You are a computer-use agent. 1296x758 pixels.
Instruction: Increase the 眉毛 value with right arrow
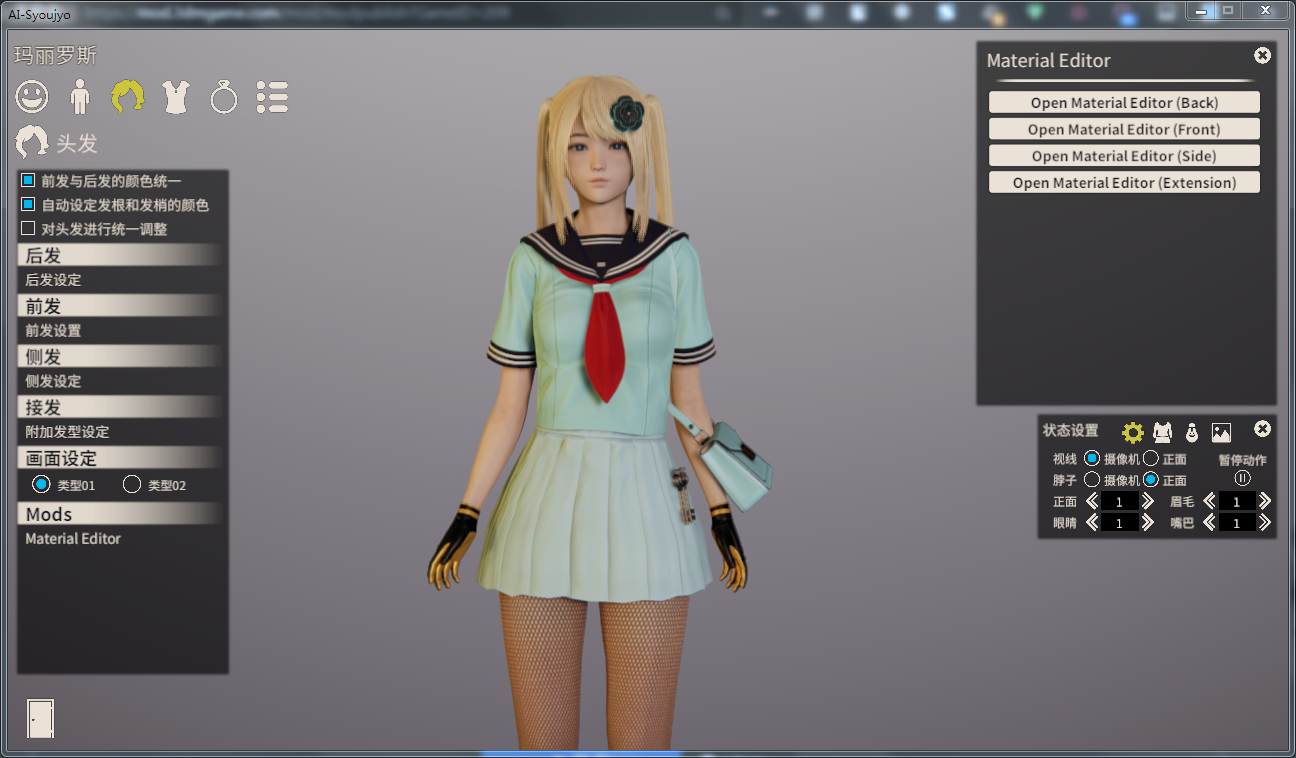click(x=1265, y=501)
